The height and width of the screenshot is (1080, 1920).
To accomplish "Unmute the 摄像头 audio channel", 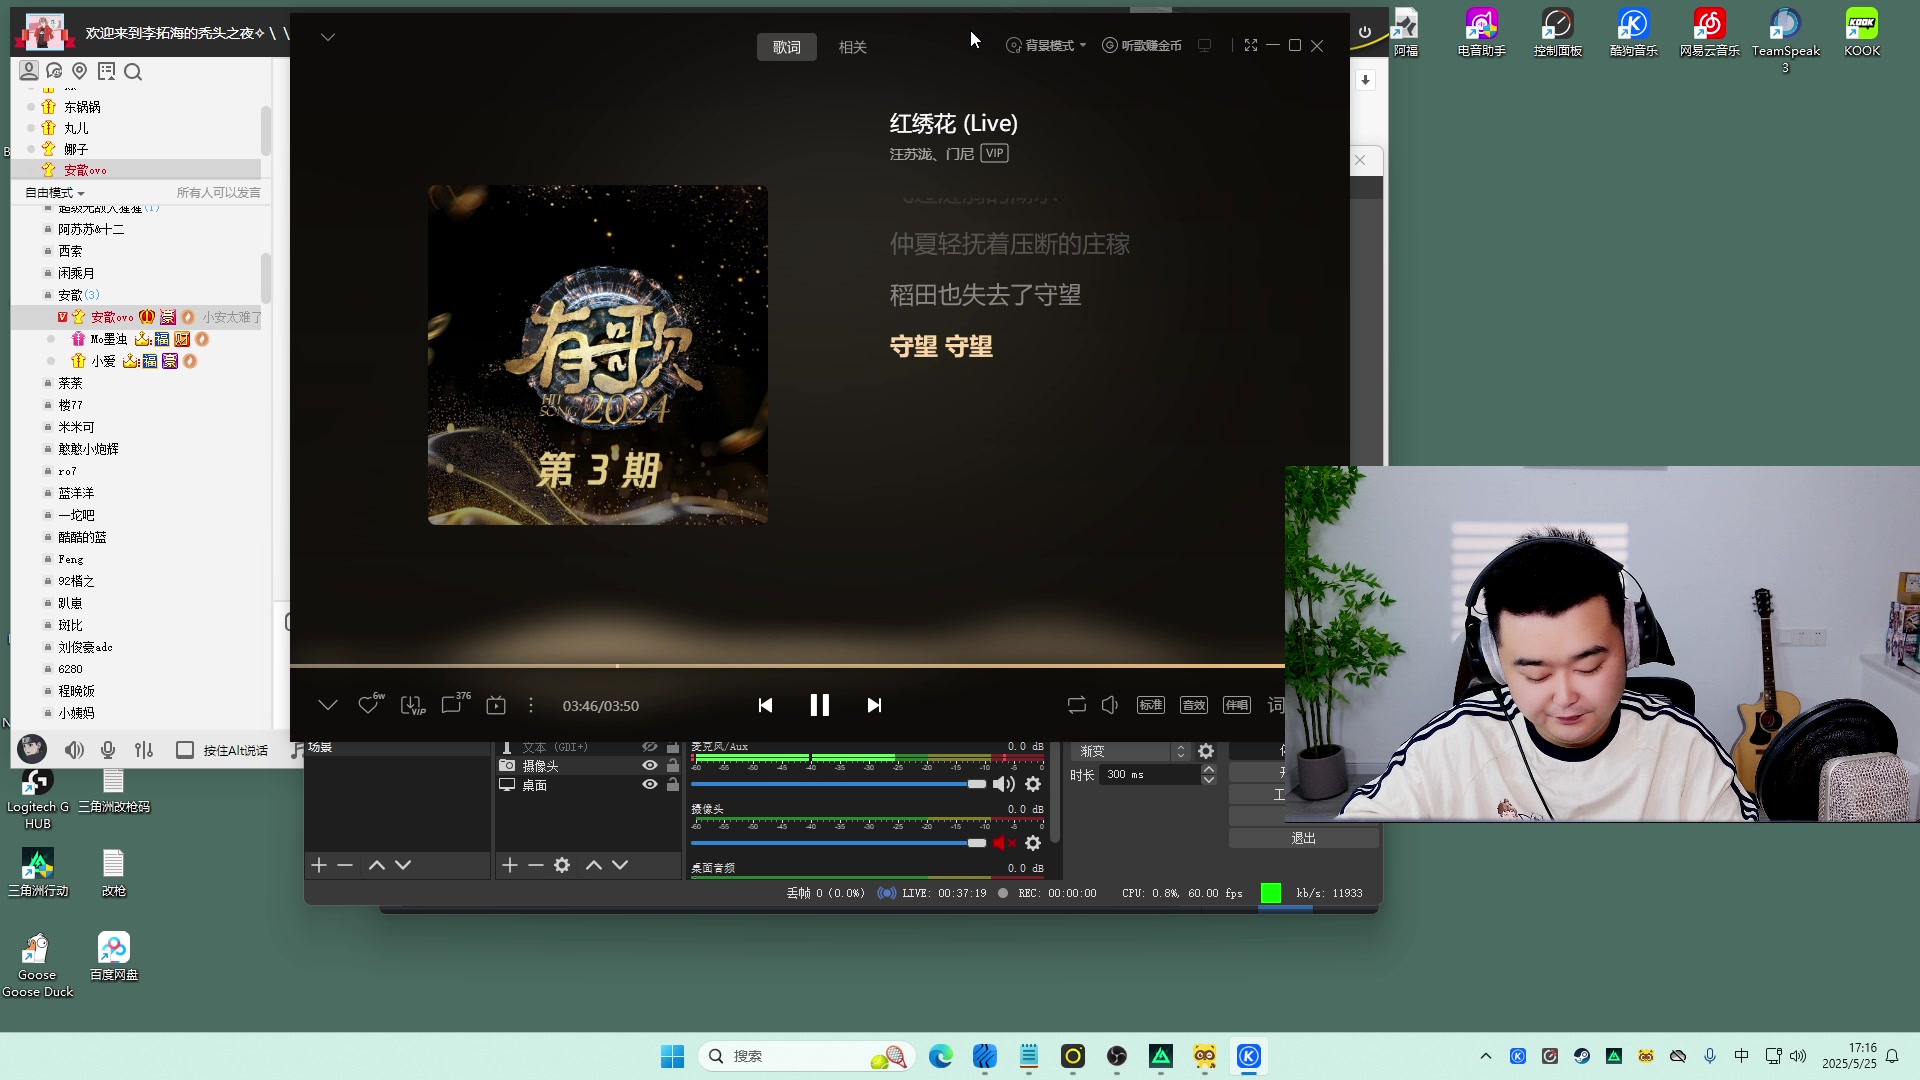I will [x=1004, y=843].
